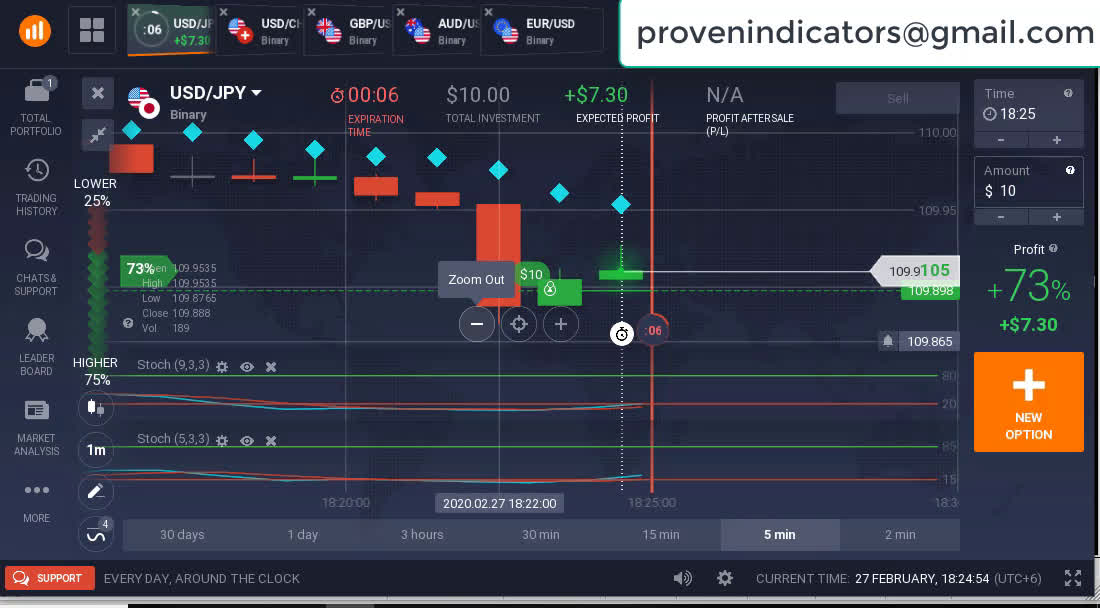This screenshot has height=608, width=1100.
Task: Increase Amount with the plus stepper
Action: [x=1056, y=217]
